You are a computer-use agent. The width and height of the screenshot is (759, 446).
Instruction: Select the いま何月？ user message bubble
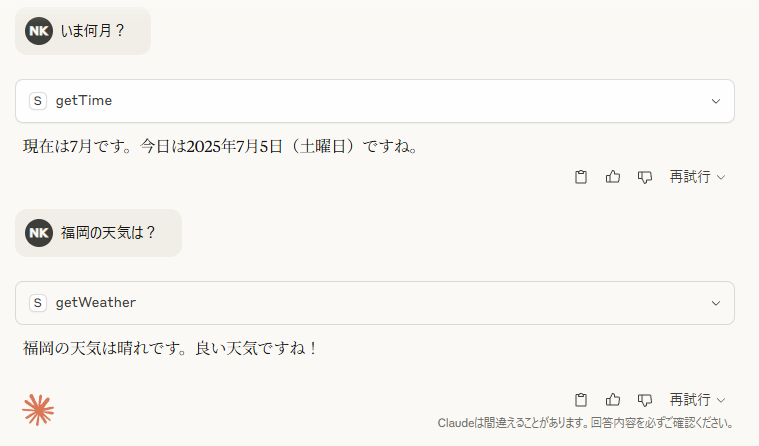click(x=93, y=31)
